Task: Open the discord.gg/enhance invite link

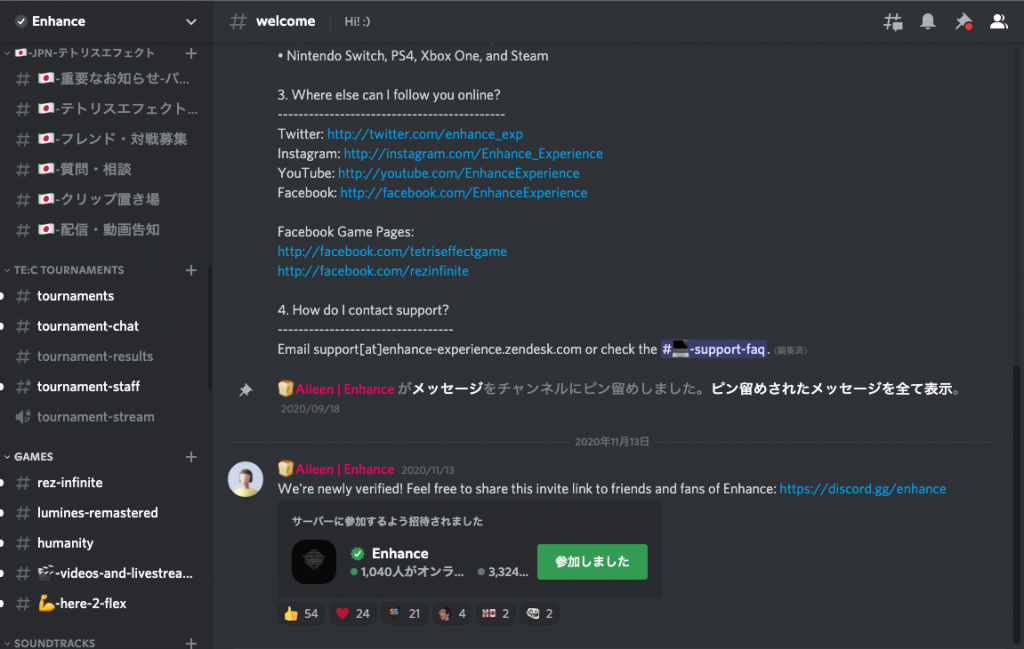Action: pyautogui.click(x=862, y=489)
